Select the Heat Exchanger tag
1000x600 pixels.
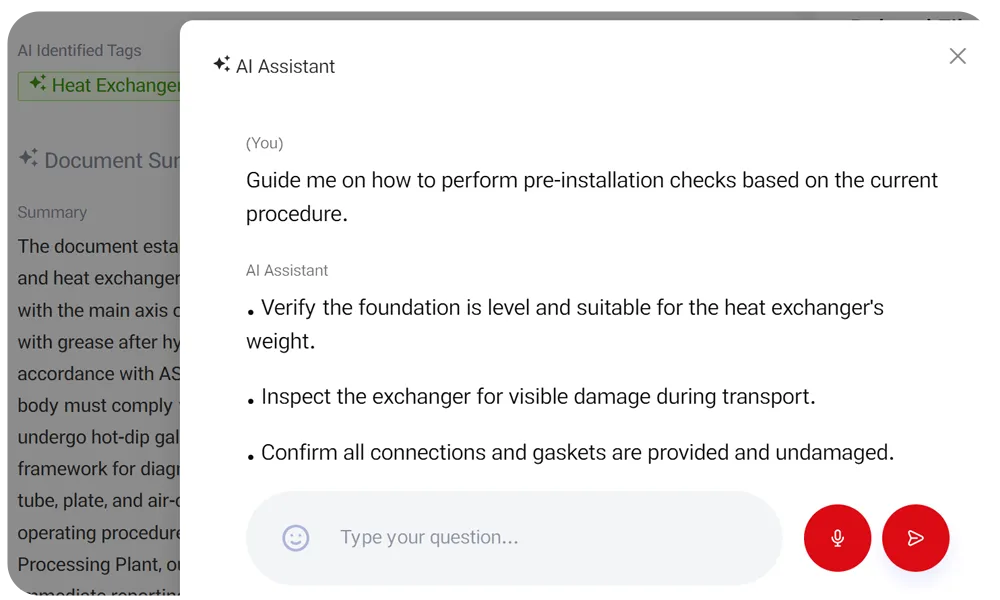point(110,85)
